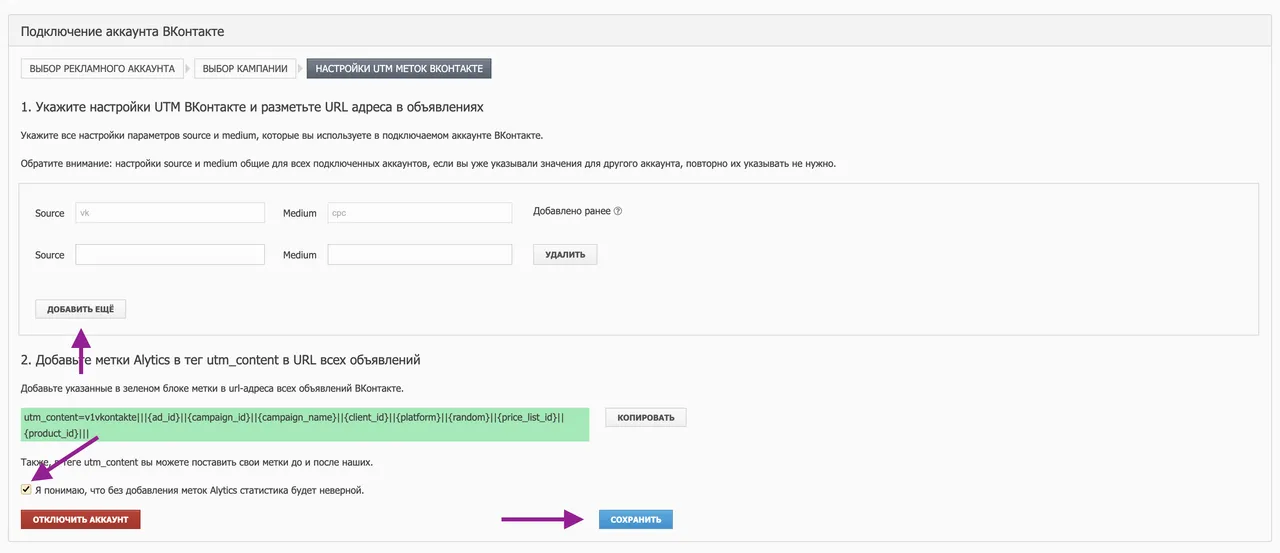Click the Подключение аккаунта ВКонтакте heading
Image resolution: width=1280 pixels, height=553 pixels.
click(122, 32)
